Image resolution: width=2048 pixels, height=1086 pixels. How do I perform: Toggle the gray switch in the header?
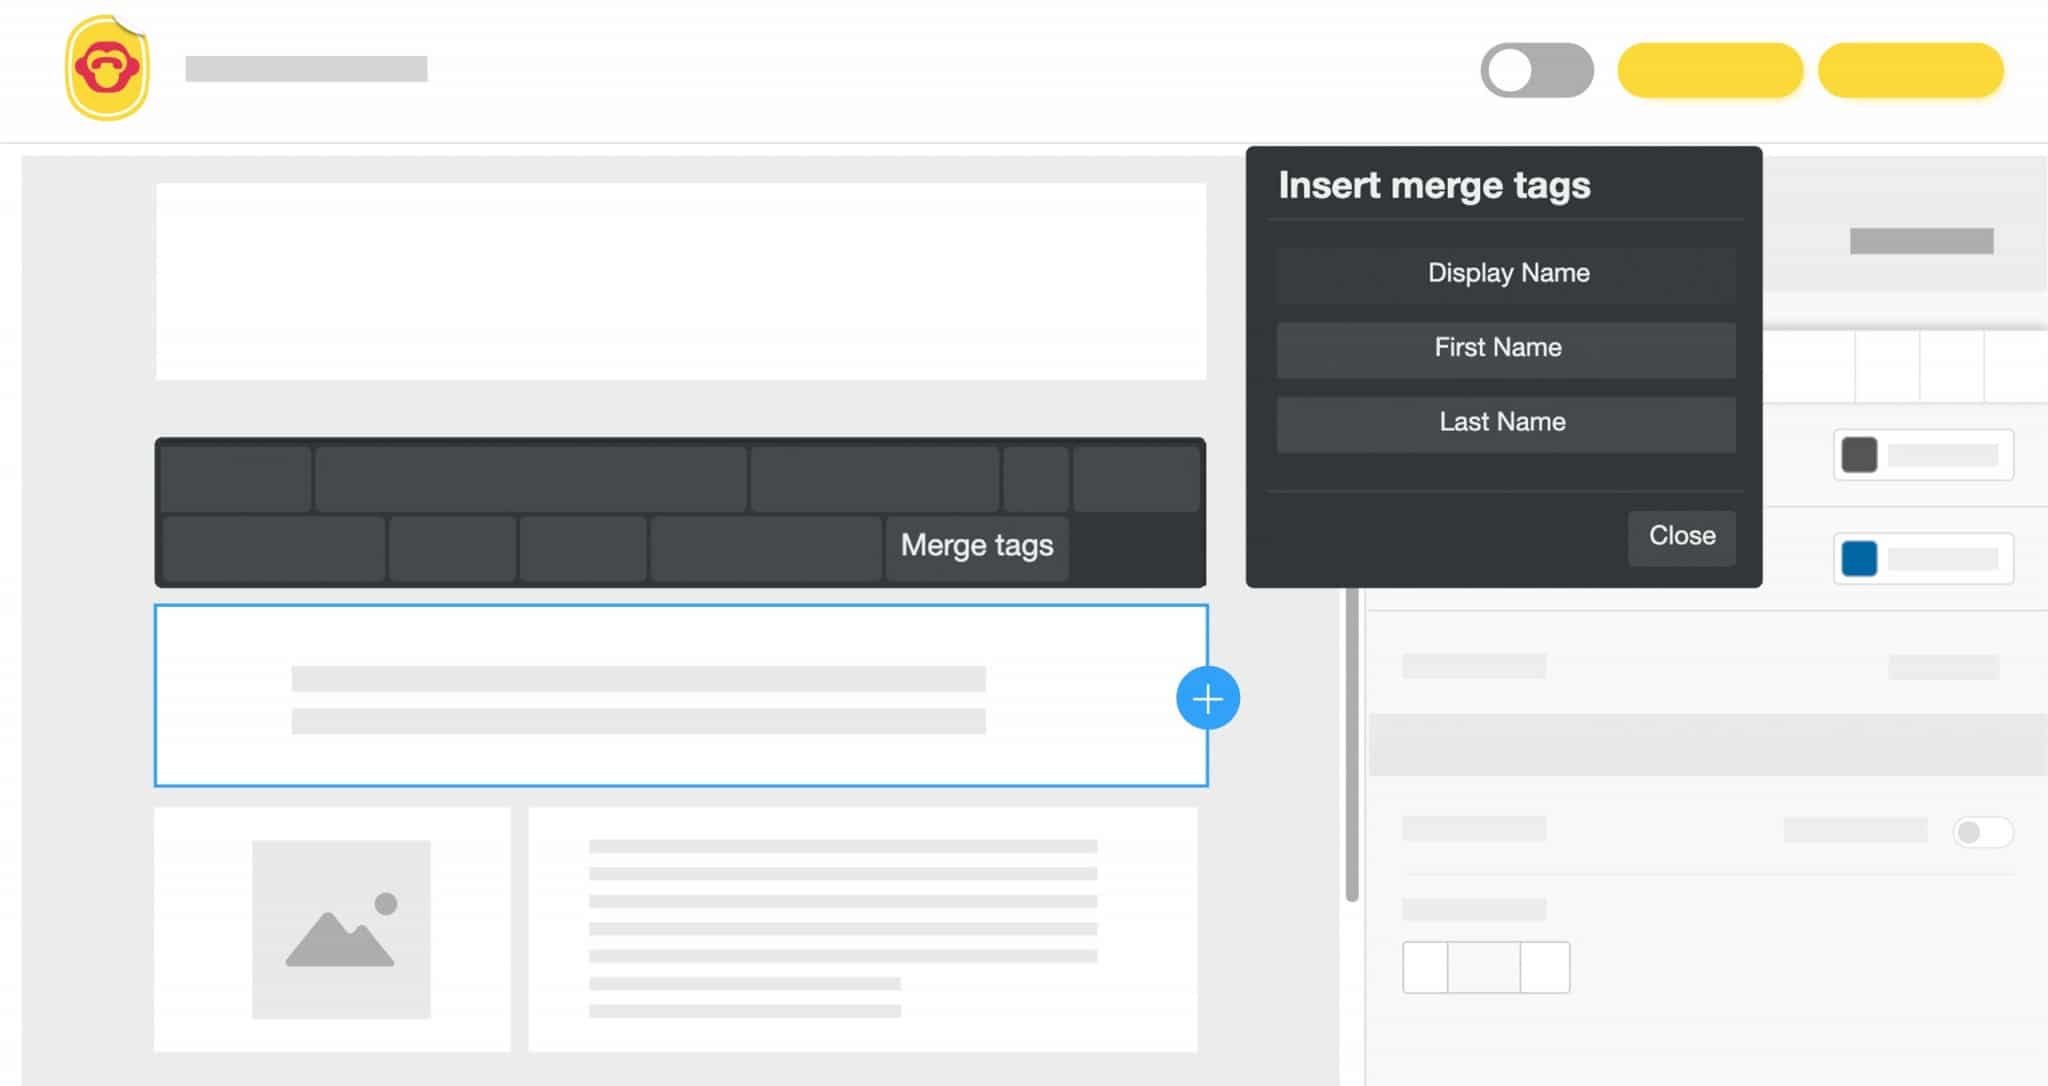(1537, 70)
